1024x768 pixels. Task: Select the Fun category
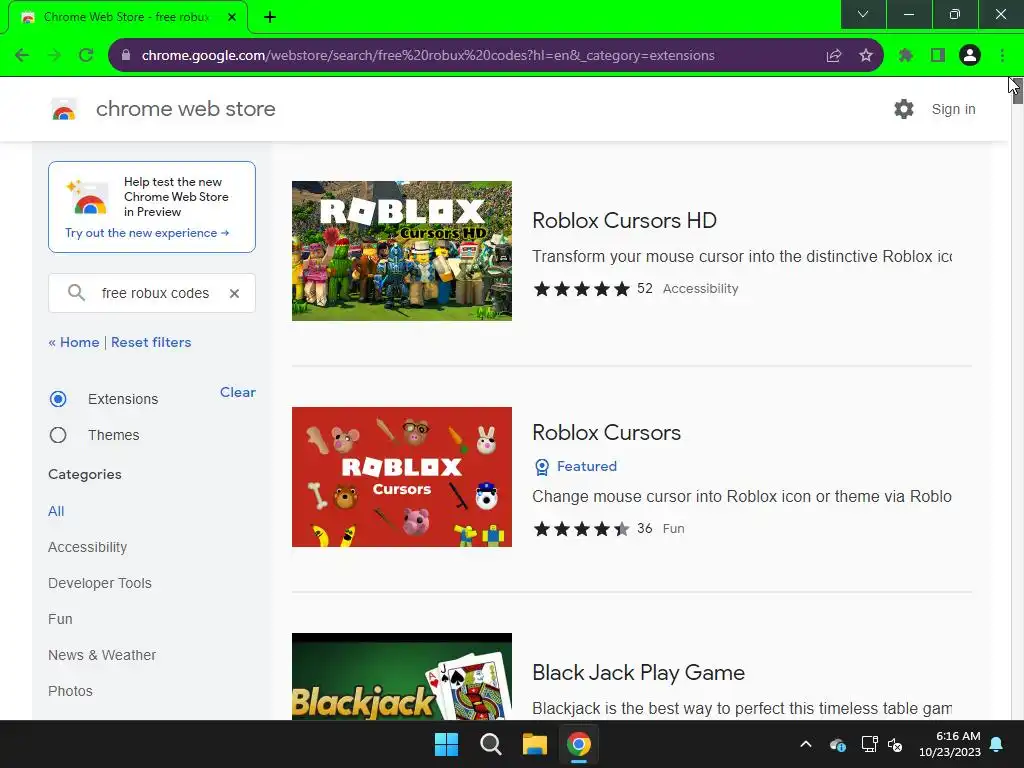pyautogui.click(x=60, y=619)
